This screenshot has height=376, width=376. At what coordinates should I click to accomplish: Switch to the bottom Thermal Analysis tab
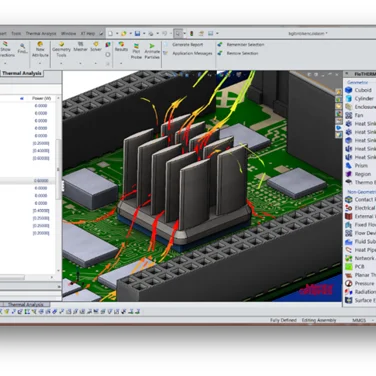(26, 304)
